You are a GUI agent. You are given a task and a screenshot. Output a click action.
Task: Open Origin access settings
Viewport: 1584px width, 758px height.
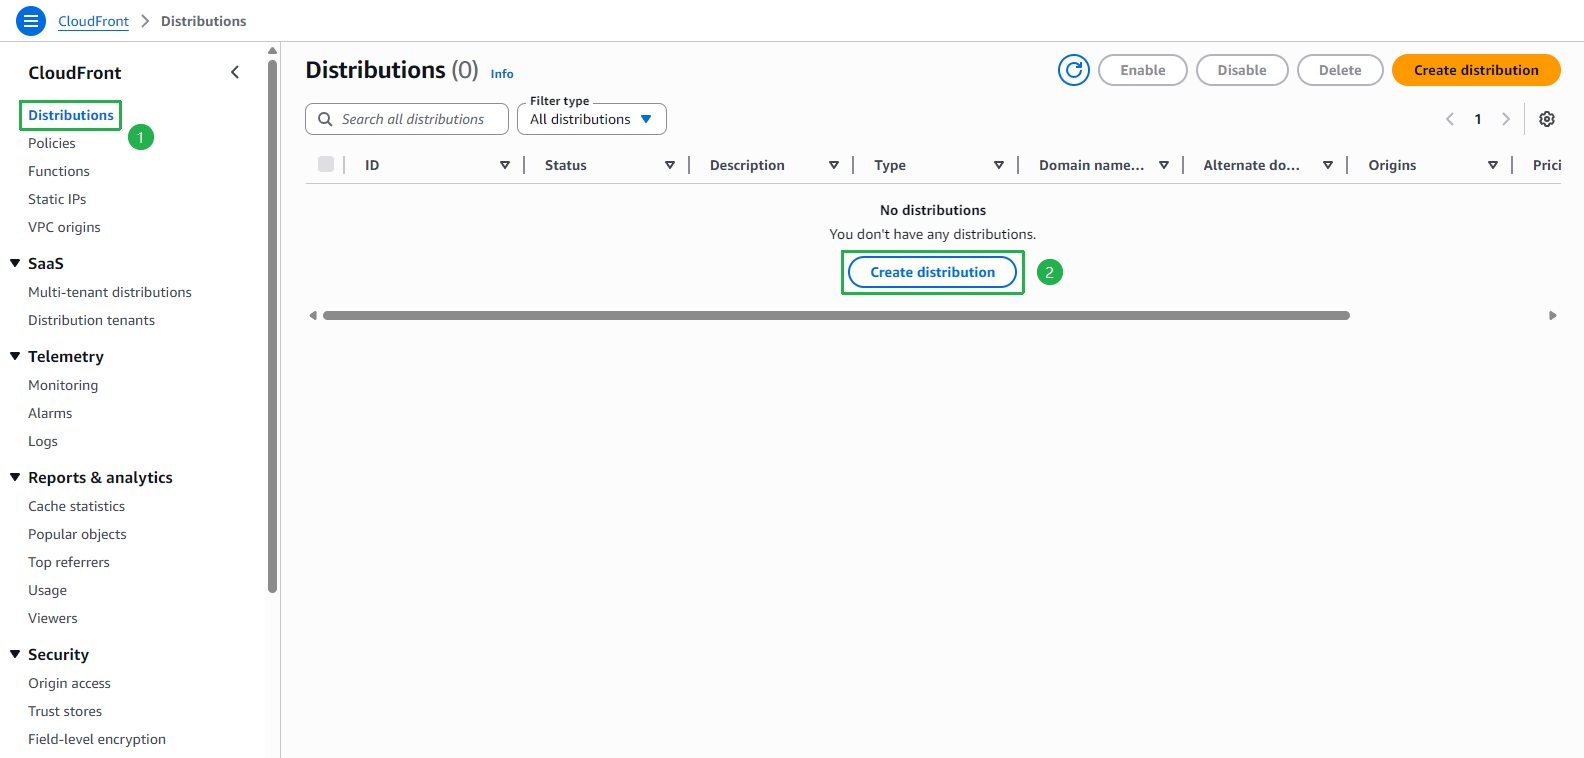(70, 683)
